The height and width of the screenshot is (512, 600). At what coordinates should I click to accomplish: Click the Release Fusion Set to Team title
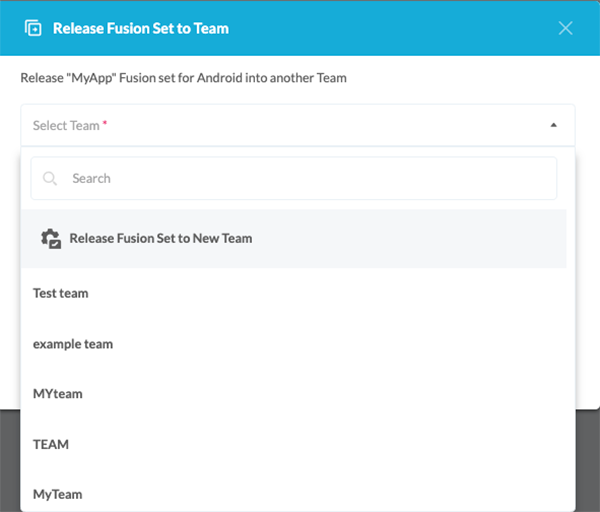(141, 28)
